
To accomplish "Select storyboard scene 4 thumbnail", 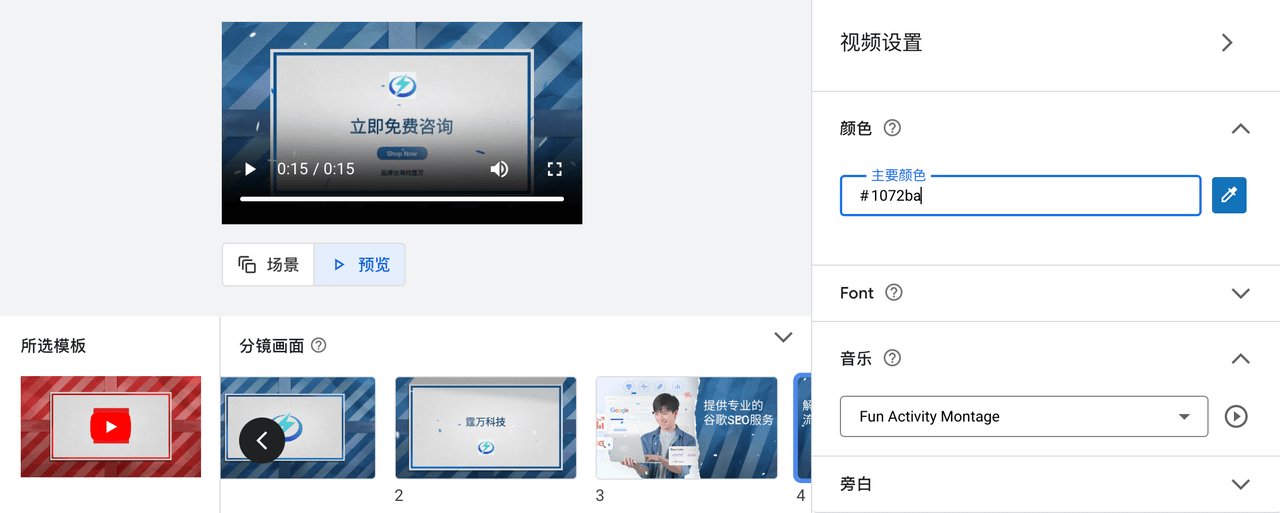I will point(802,428).
